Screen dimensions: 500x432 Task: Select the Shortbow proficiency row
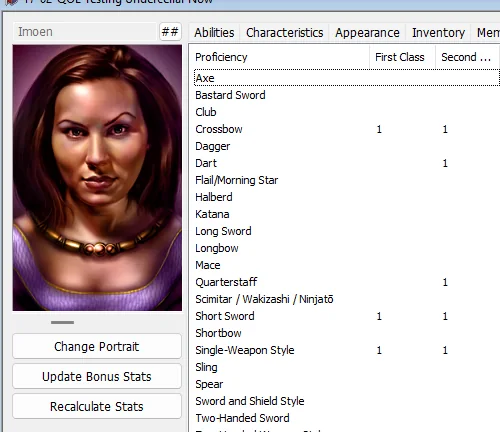[347, 333]
